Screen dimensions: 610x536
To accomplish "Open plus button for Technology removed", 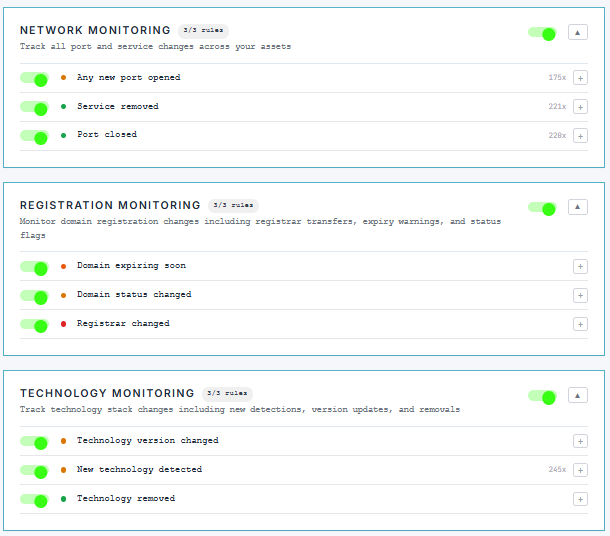I will 580,499.
